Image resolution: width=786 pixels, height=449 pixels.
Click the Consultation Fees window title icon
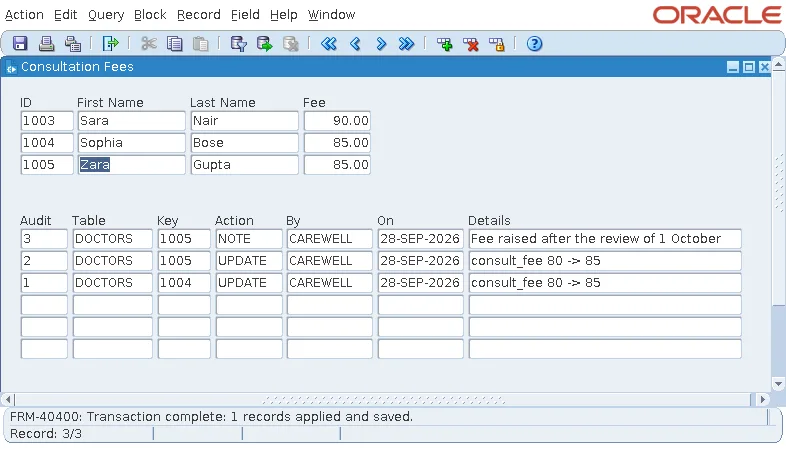coord(11,67)
